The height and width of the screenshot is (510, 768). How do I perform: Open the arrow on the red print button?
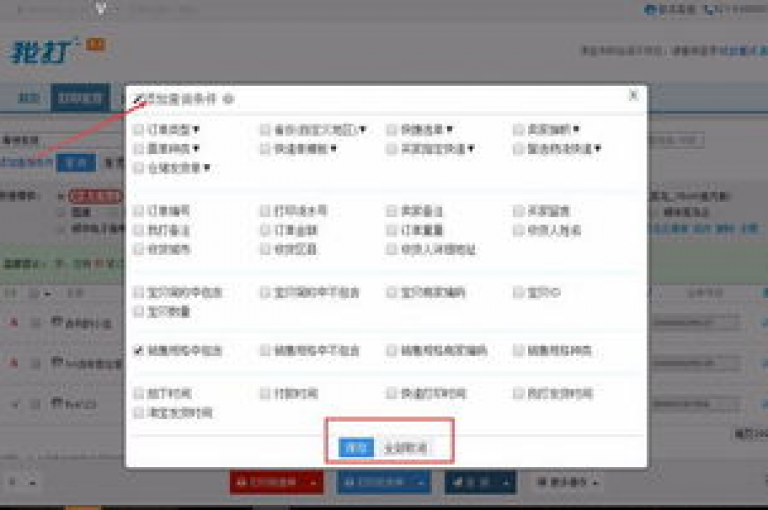(x=313, y=483)
